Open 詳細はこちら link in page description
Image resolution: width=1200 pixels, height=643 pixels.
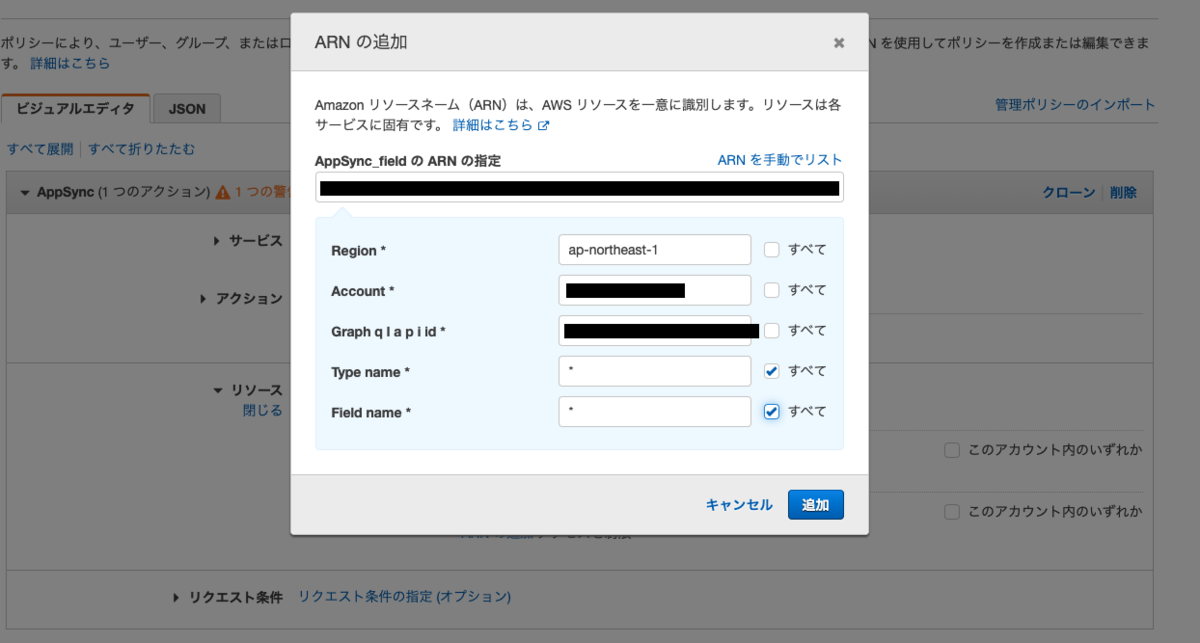click(70, 63)
